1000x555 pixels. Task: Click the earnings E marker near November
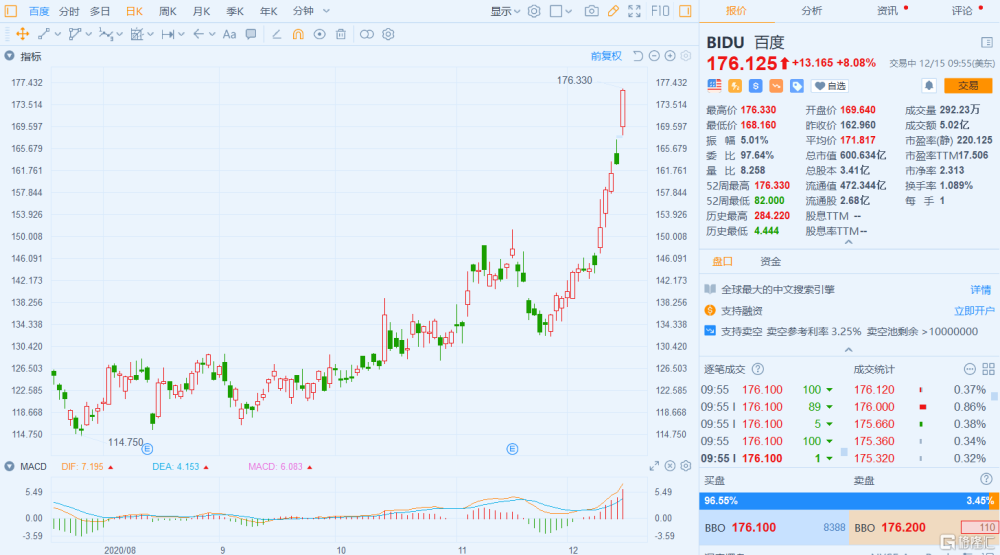(512, 449)
